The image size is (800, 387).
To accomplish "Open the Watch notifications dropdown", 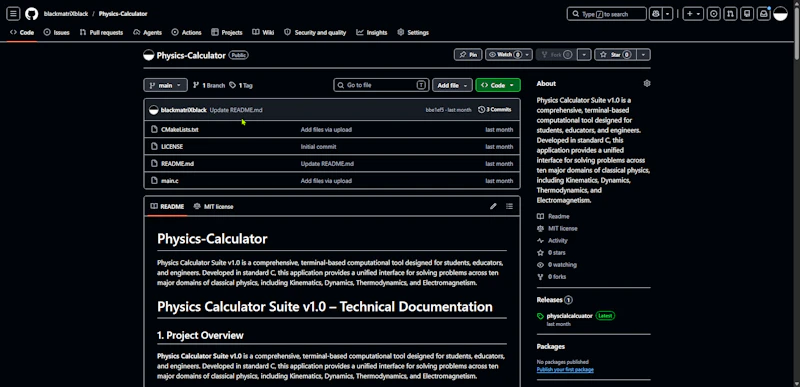I will pos(509,55).
